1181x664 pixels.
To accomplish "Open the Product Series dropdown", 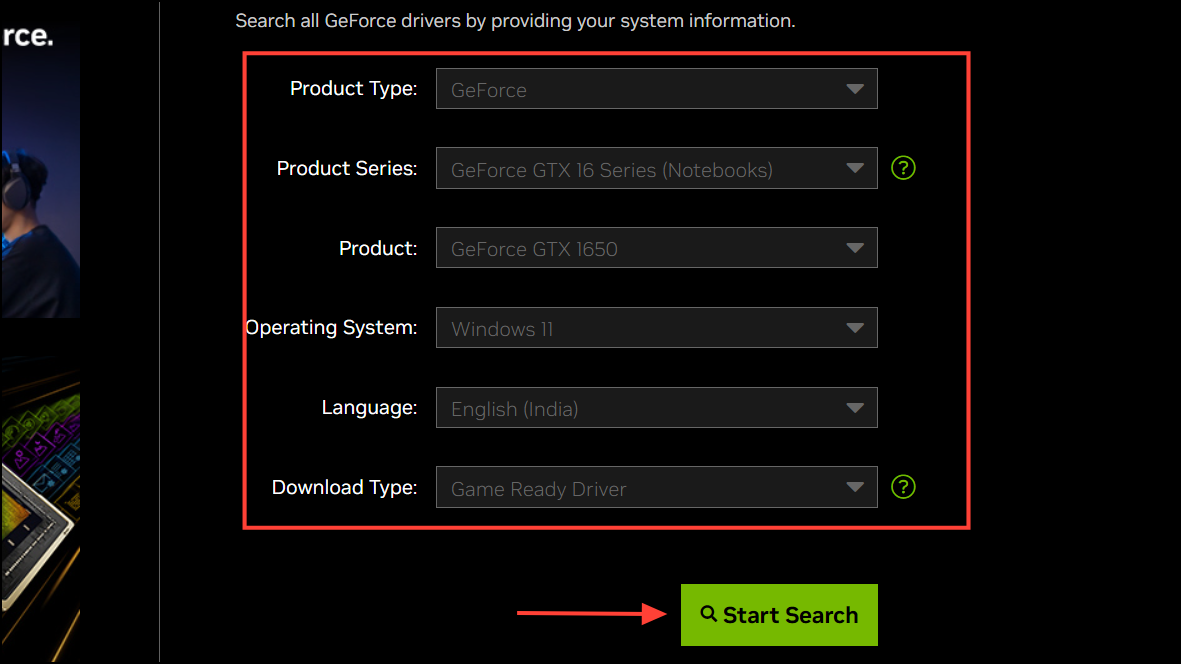I will (x=656, y=169).
